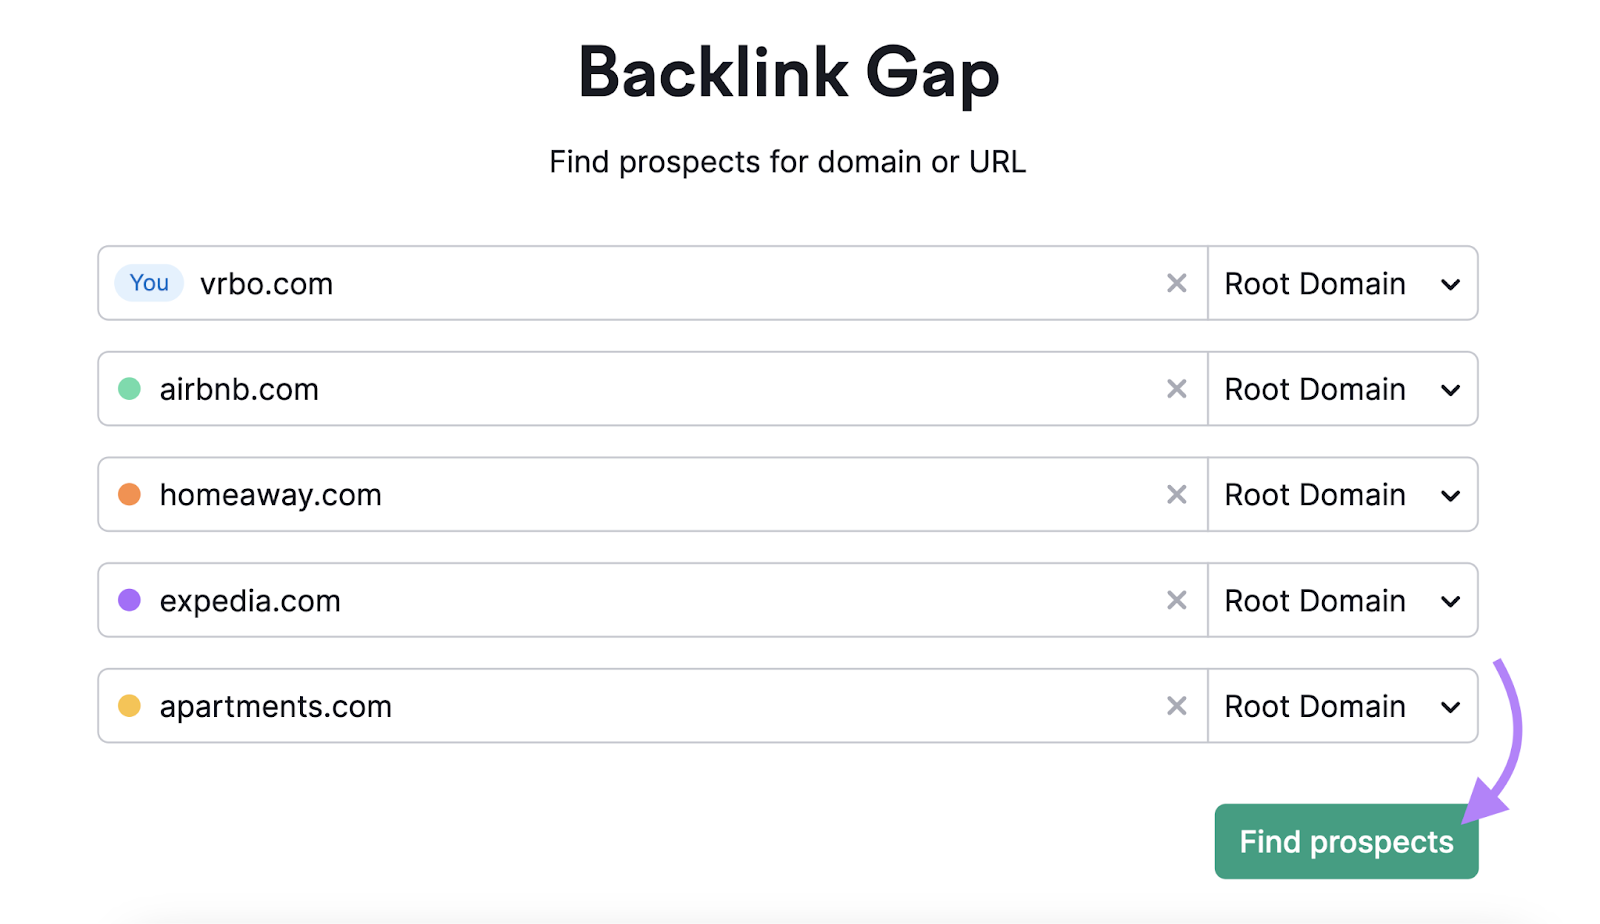Expand the Root Domain dropdown for expedia.com
The width and height of the screenshot is (1600, 924).
[x=1343, y=600]
